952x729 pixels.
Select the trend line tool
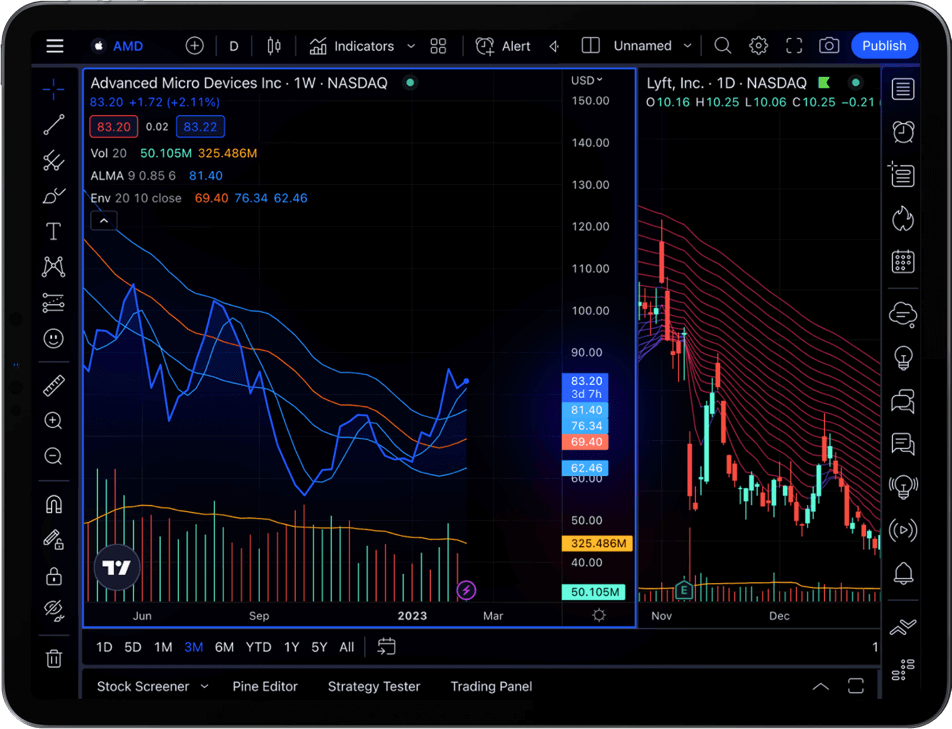(x=53, y=125)
